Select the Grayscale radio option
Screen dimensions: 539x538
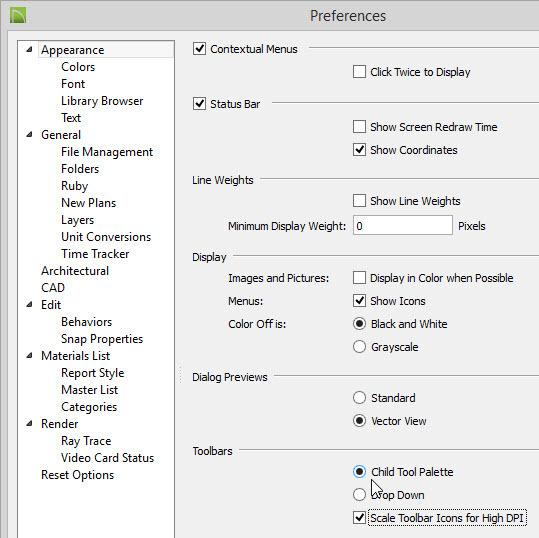click(359, 347)
